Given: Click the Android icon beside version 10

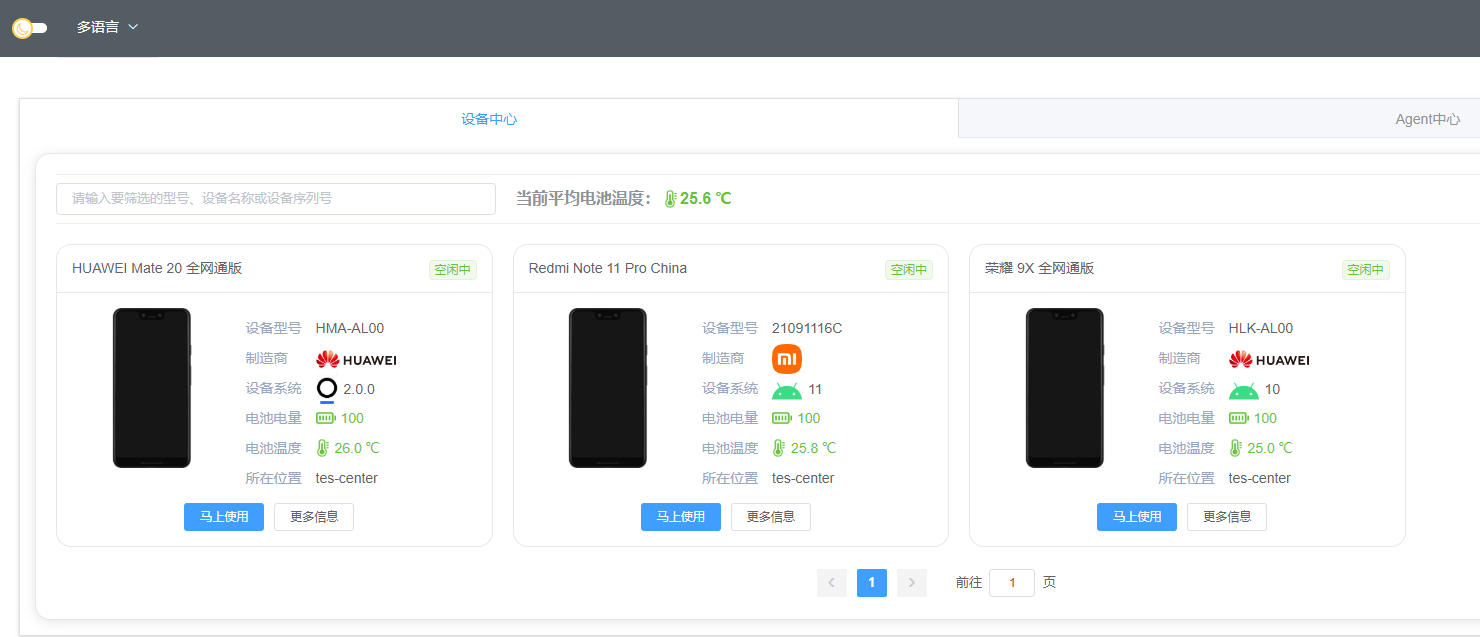Looking at the screenshot, I should tap(1244, 390).
